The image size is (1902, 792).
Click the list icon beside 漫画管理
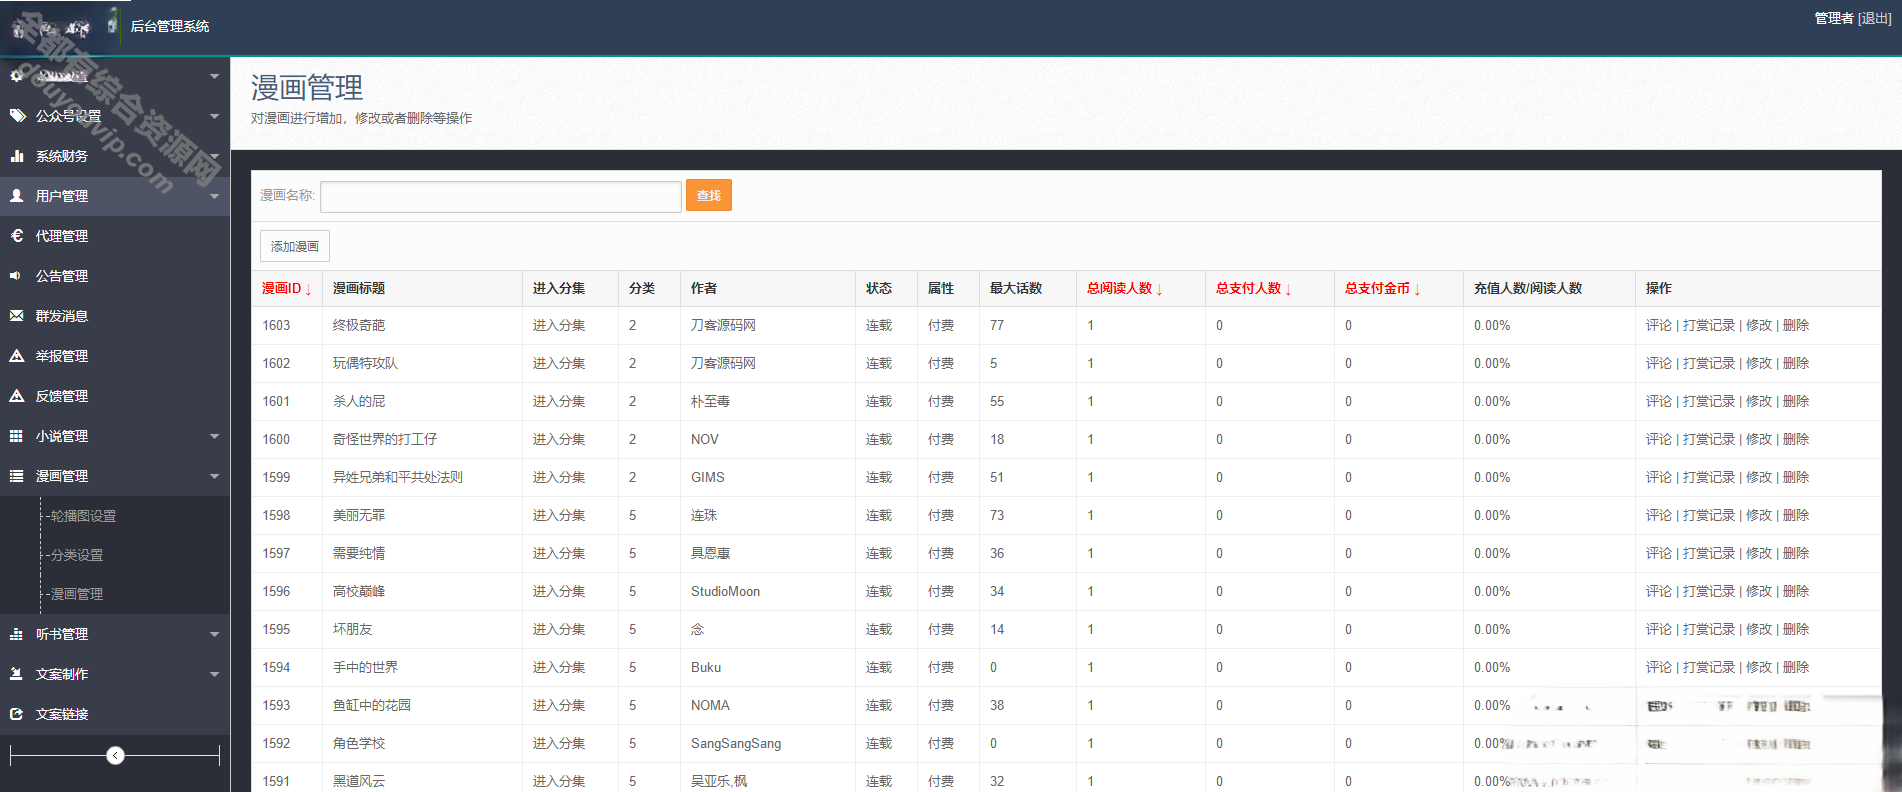17,476
